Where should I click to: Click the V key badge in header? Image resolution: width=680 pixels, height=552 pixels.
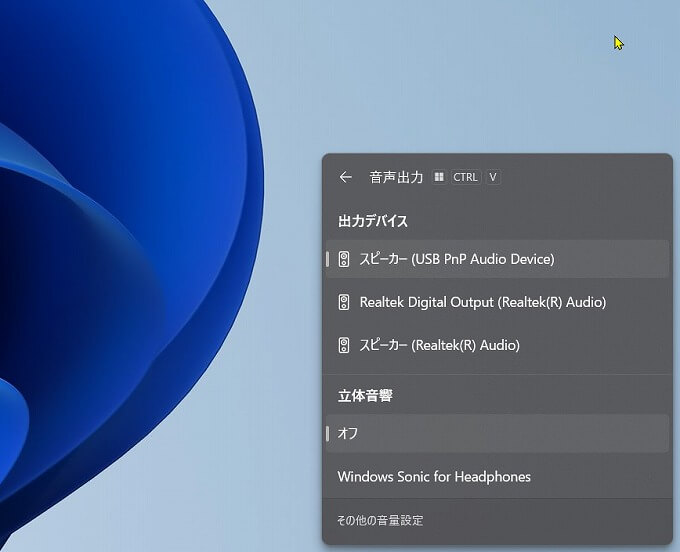[493, 177]
